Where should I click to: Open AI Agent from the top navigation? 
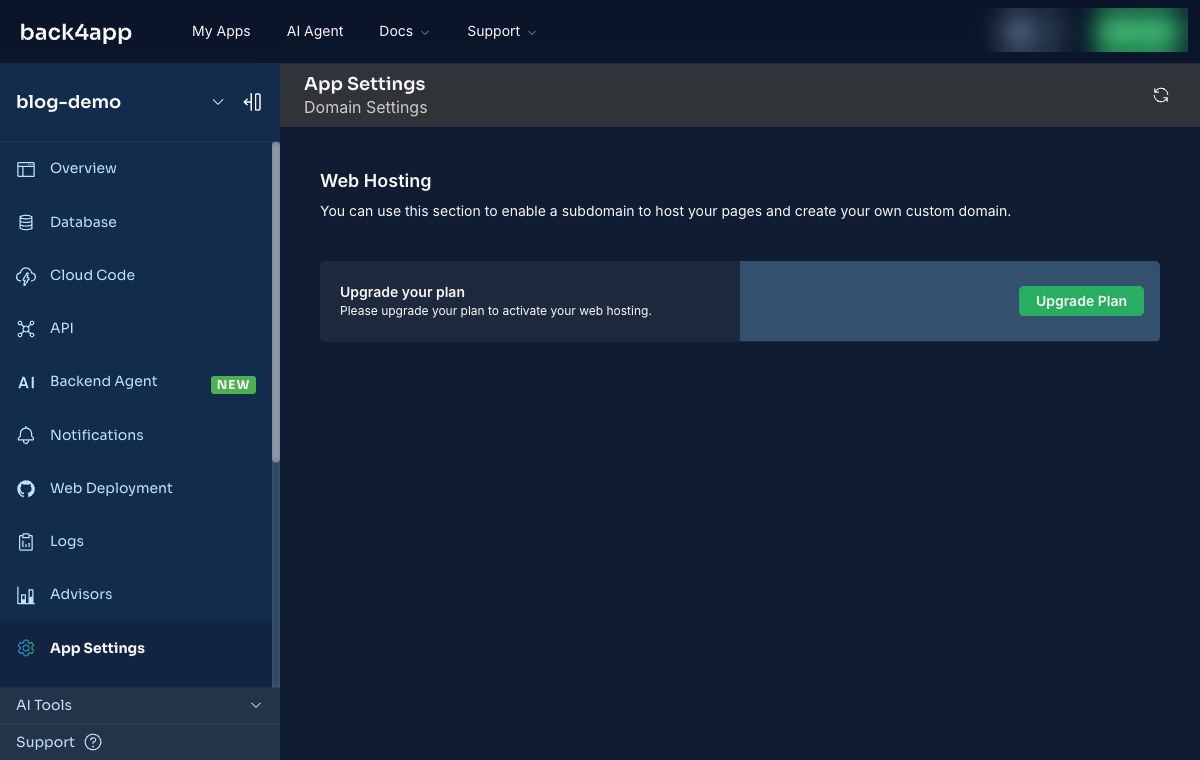tap(315, 31)
